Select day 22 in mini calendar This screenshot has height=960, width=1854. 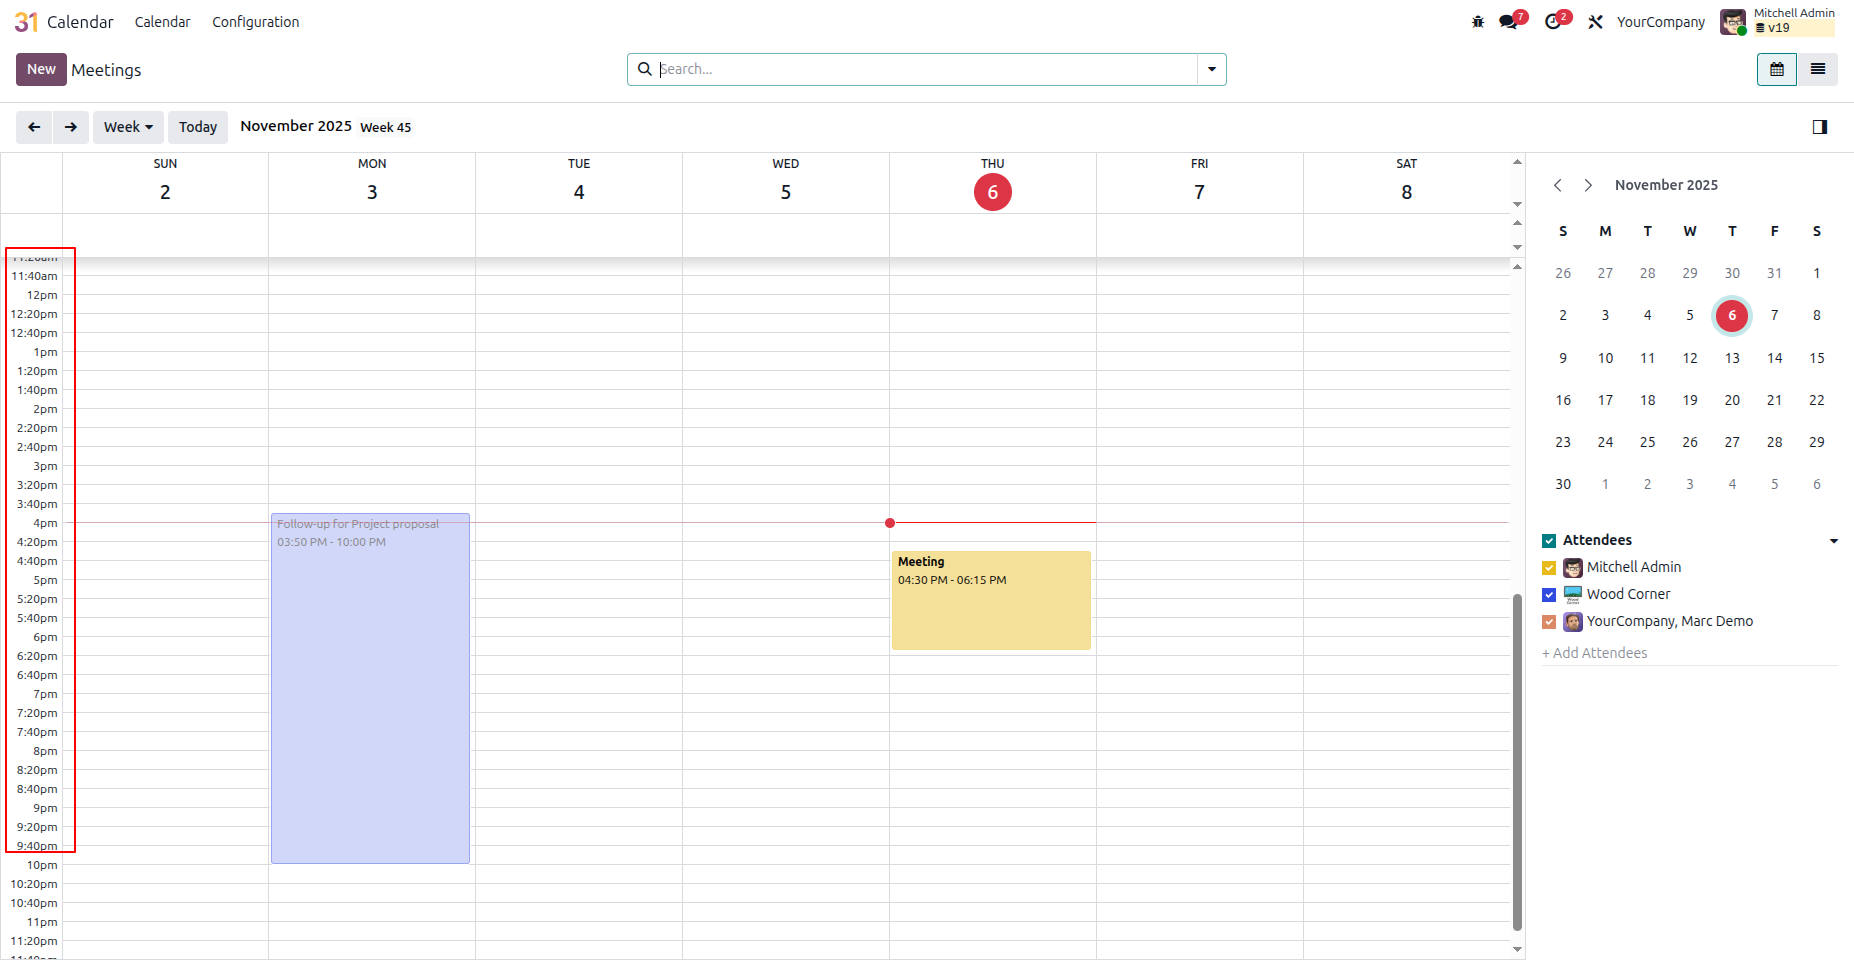coord(1817,400)
